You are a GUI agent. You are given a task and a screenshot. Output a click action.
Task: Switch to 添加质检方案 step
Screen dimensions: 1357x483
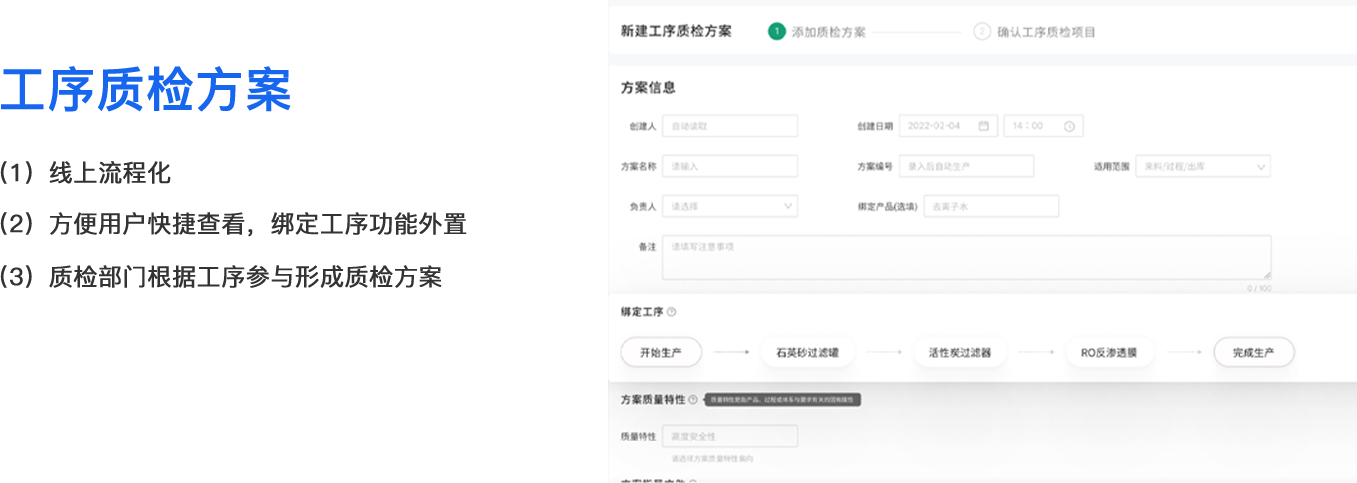828,32
